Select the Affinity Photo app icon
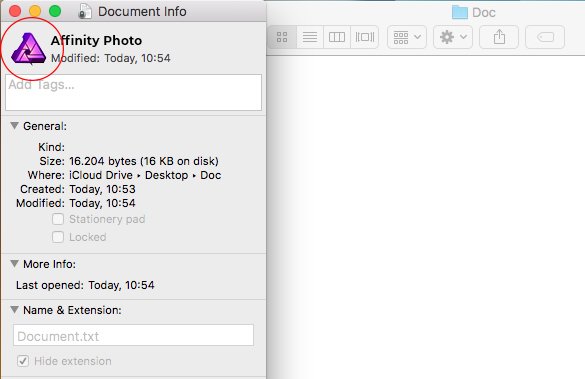Image resolution: width=585 pixels, height=379 pixels. pyautogui.click(x=29, y=49)
